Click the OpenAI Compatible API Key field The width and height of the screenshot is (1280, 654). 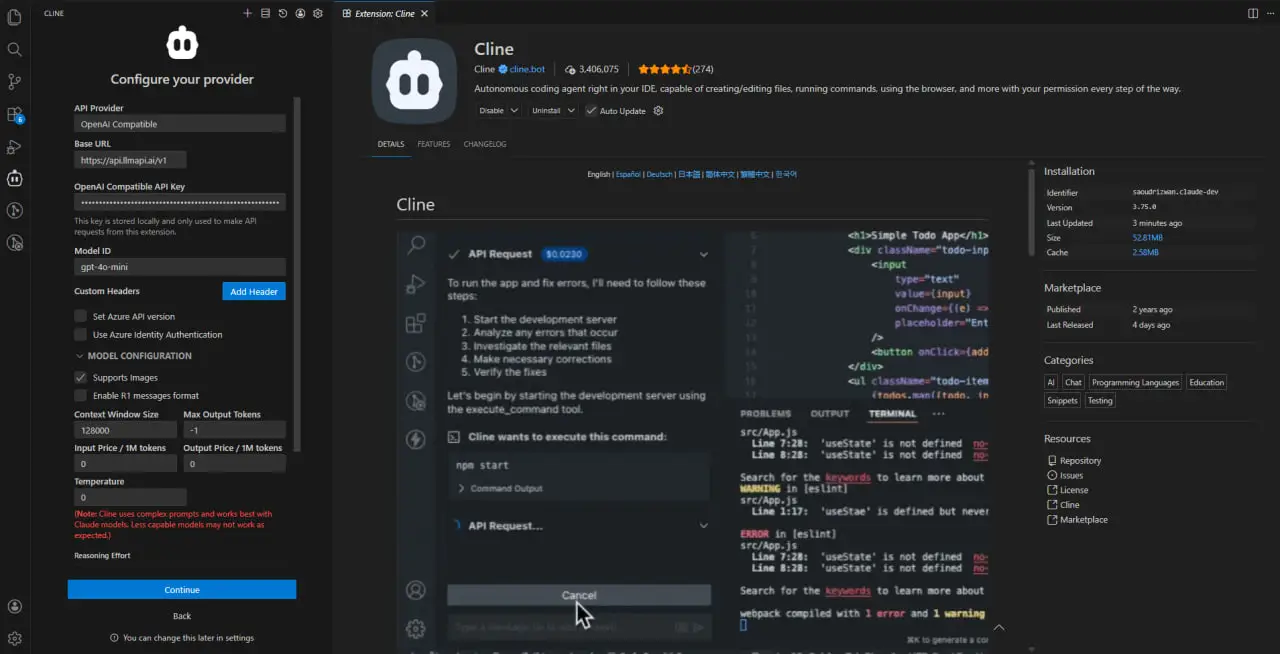[x=180, y=202]
